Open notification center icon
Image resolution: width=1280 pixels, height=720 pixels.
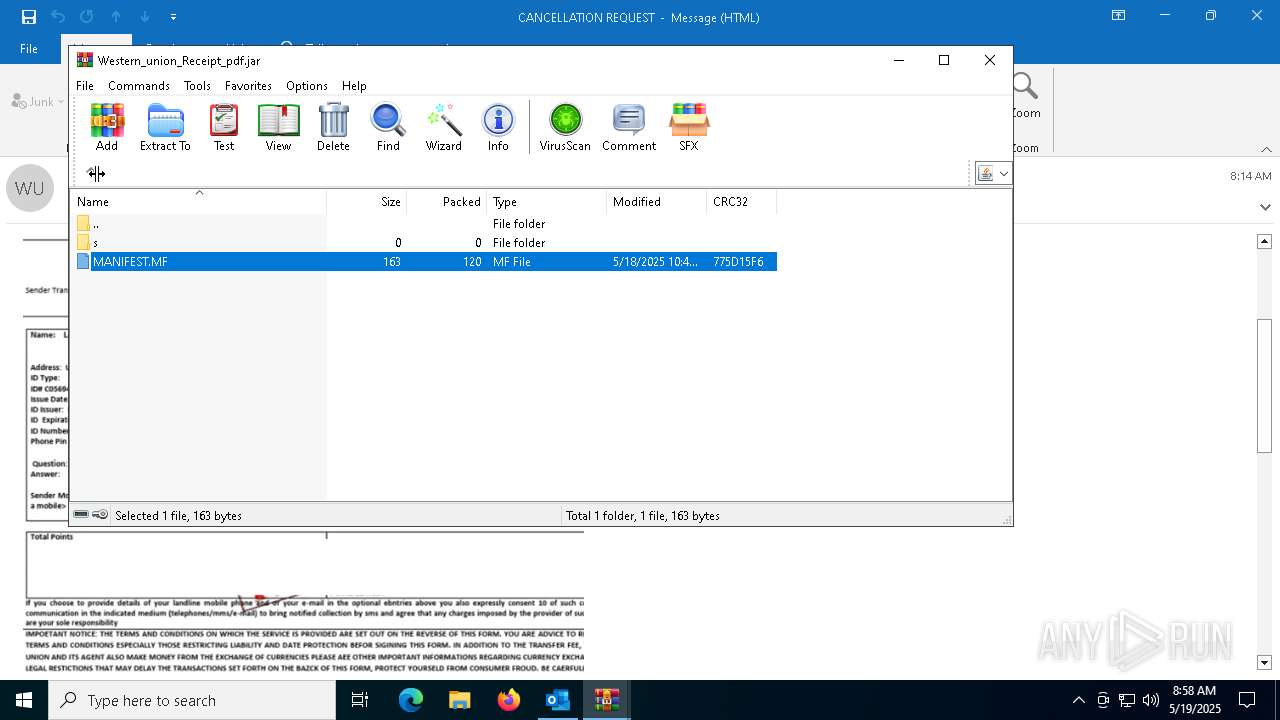coord(1247,700)
